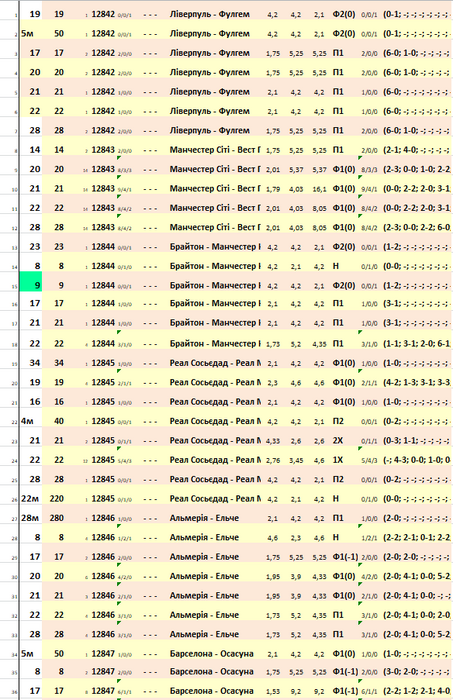
Task: Select row header 15
Action: (14, 287)
